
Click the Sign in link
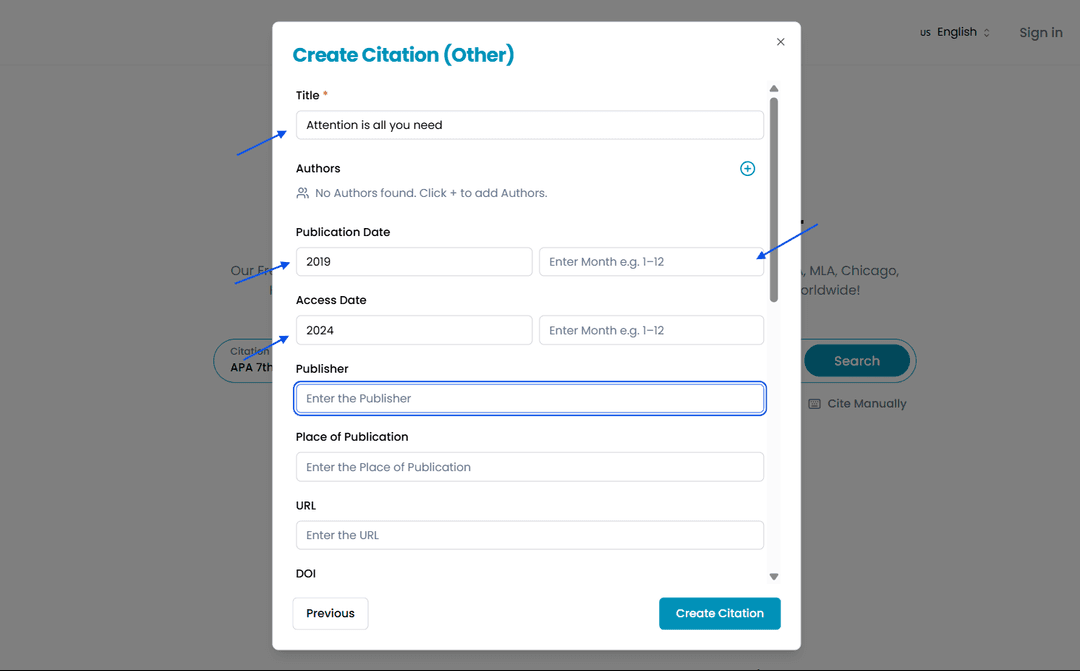point(1040,32)
